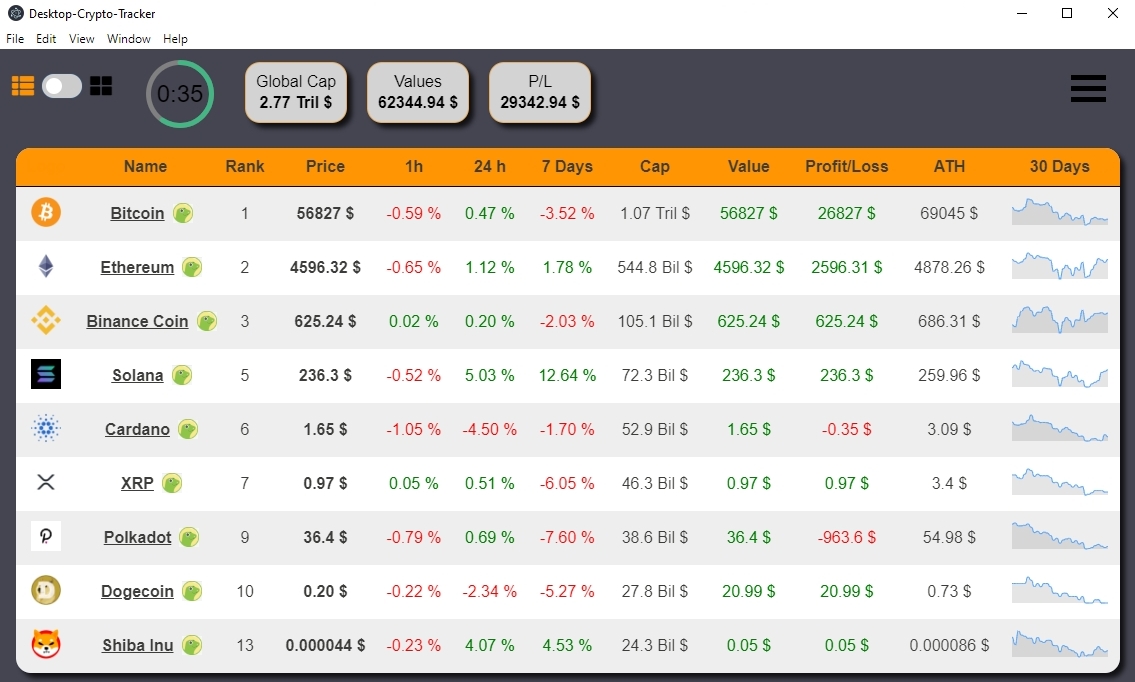Viewport: 1135px width, 682px height.
Task: Click Bitcoin price 56827 $
Action: click(325, 214)
